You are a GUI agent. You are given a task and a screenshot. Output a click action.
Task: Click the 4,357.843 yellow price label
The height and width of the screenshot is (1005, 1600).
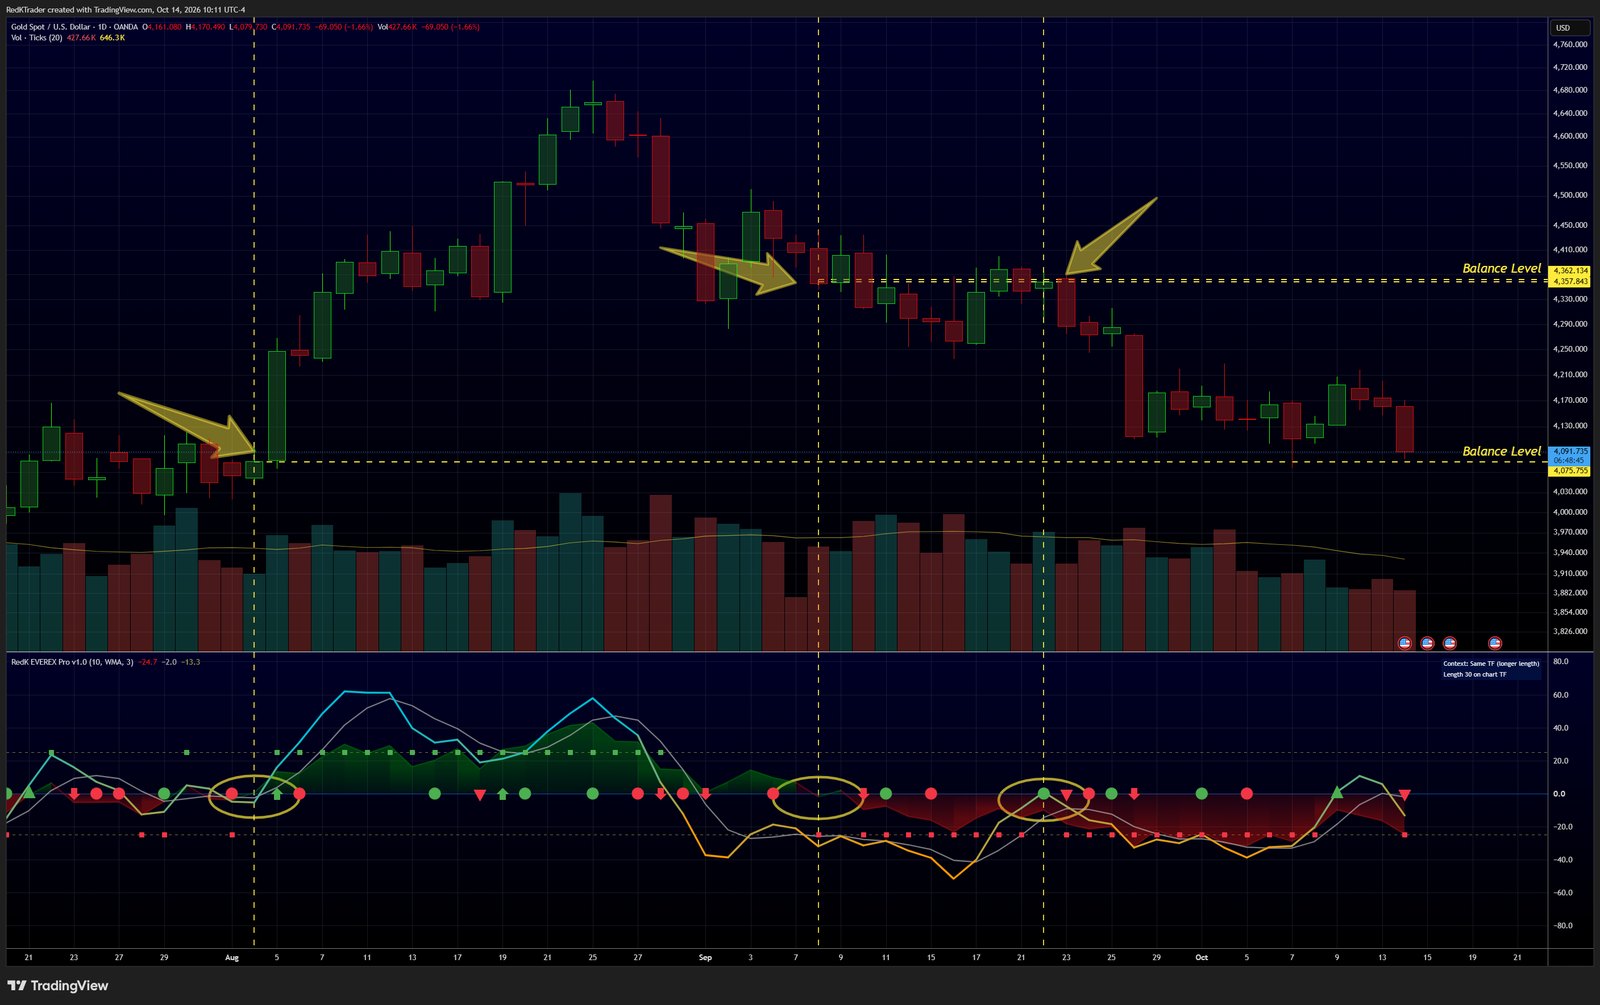click(x=1569, y=281)
